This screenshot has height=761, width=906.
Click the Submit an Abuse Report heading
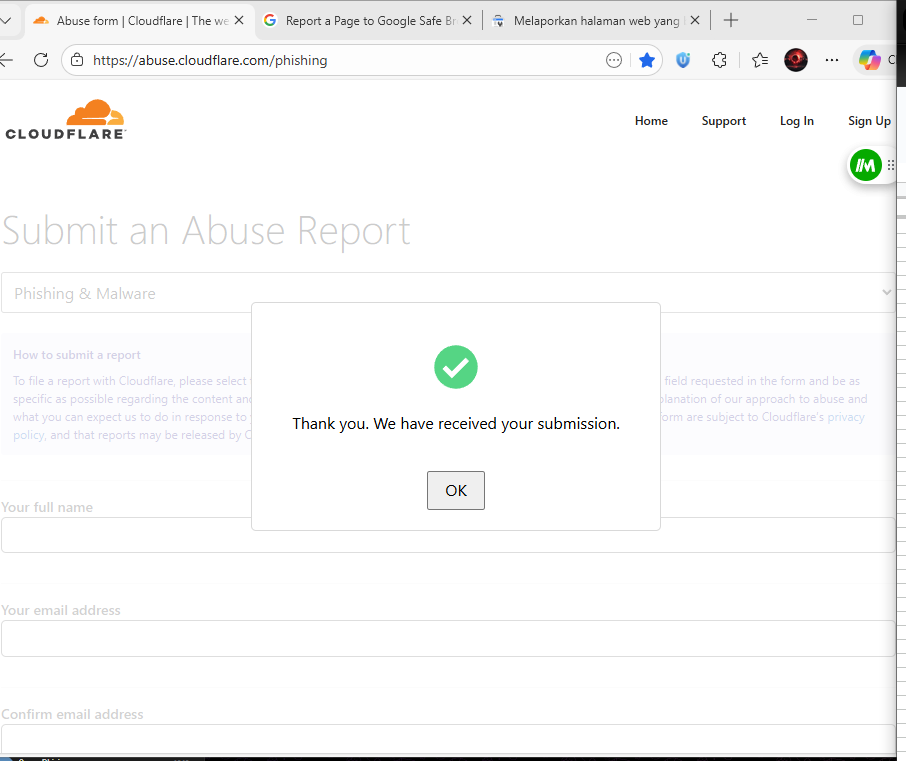tap(206, 231)
